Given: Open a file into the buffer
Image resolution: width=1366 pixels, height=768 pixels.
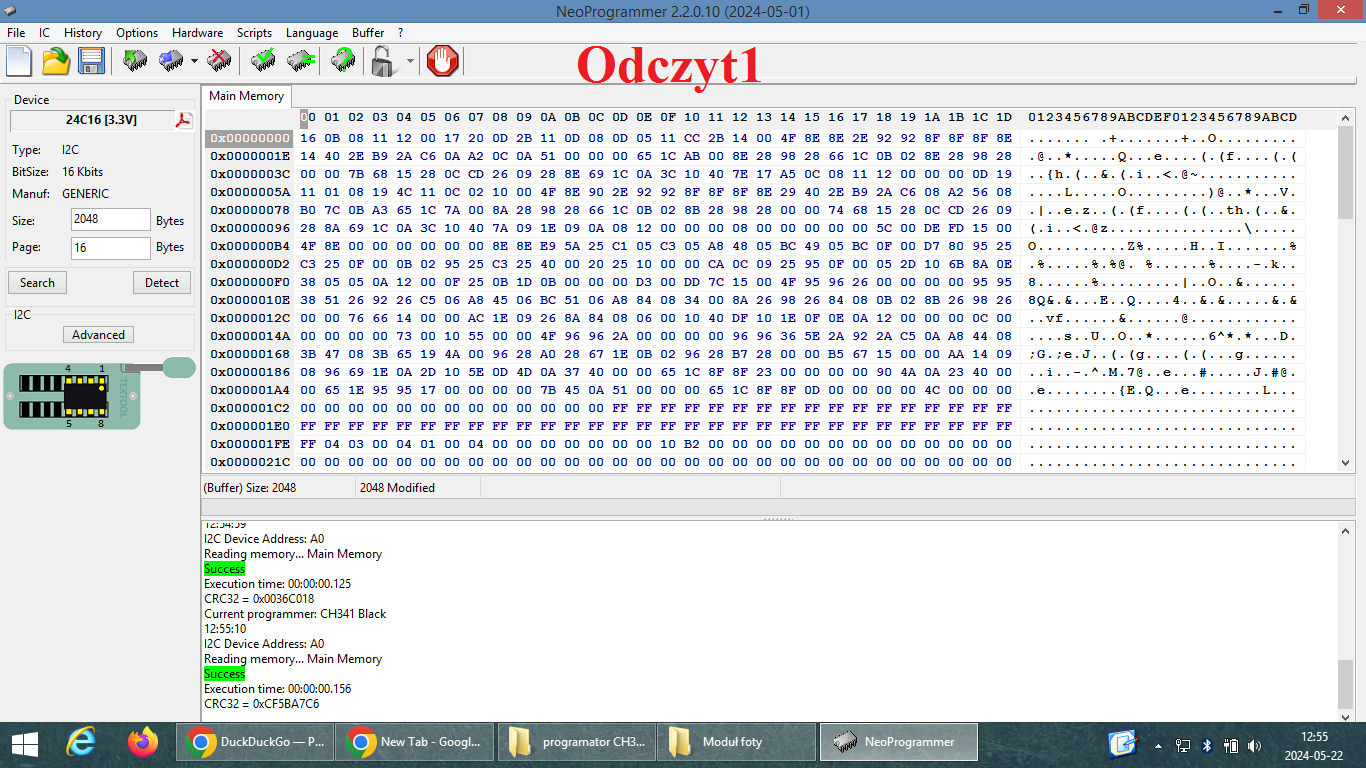Looking at the screenshot, I should pyautogui.click(x=55, y=61).
